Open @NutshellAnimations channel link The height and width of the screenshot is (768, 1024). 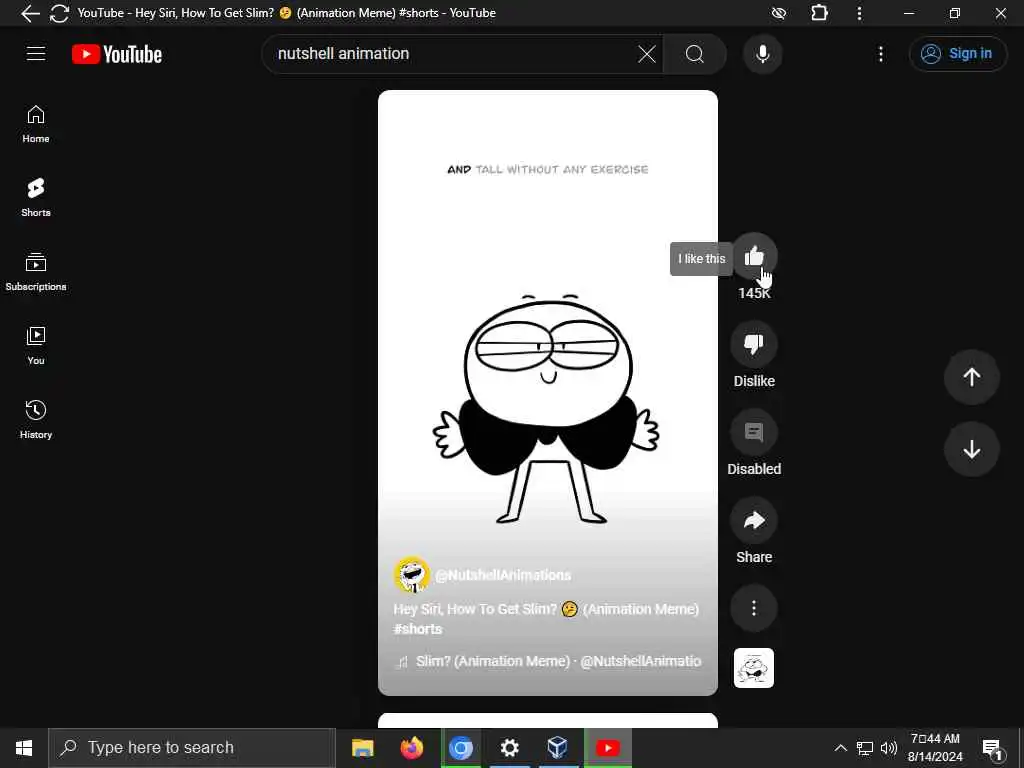tap(503, 575)
